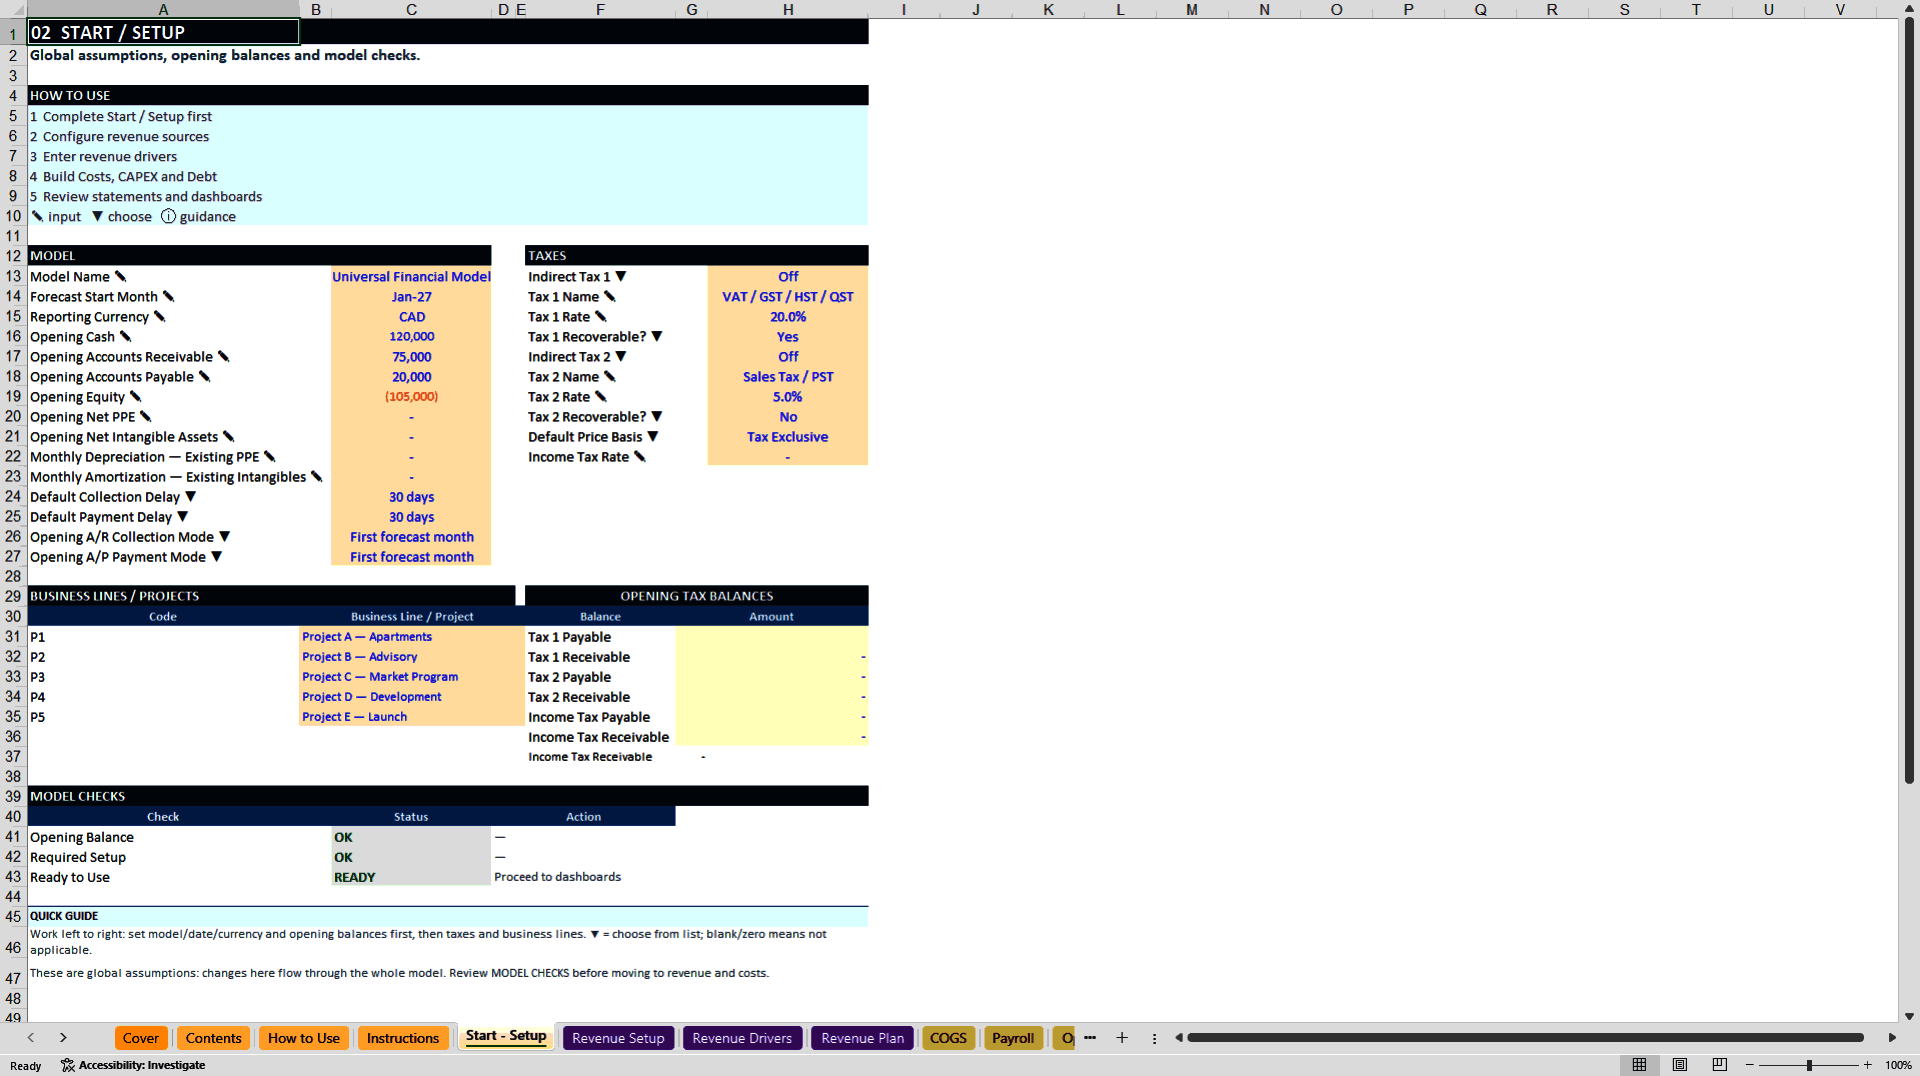Select Model Name value cell
The image size is (1920, 1076).
411,277
